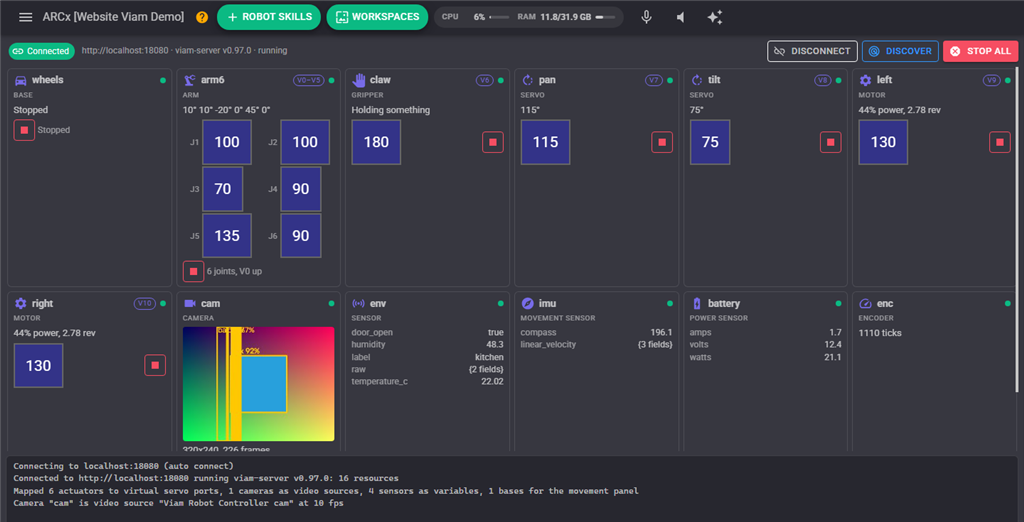
Task: Select arm6 J4 position box 90
Action: pyautogui.click(x=300, y=189)
